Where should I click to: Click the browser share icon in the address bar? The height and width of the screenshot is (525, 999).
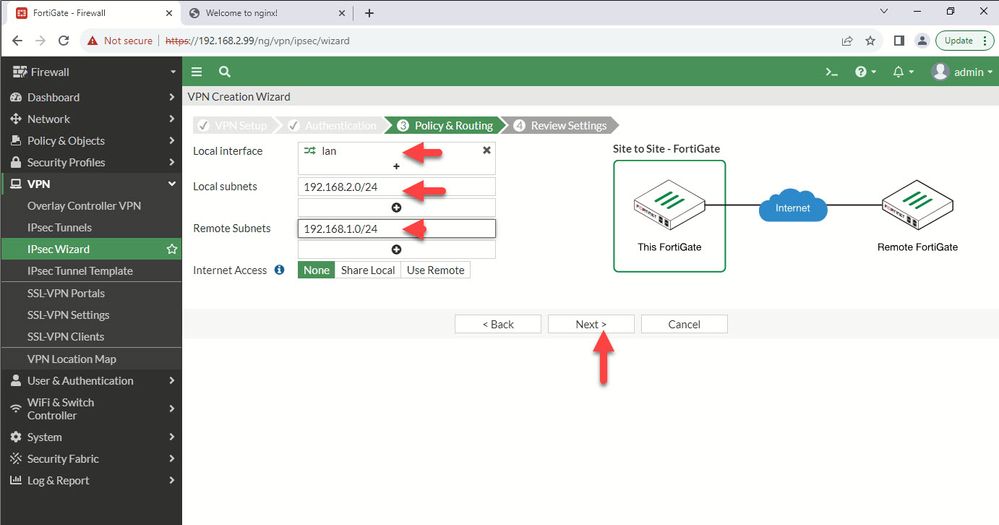847,41
